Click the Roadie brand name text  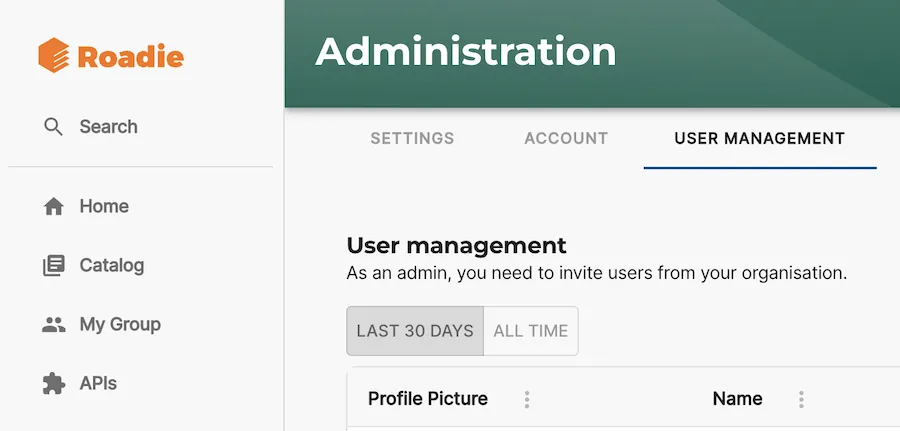(x=131, y=56)
